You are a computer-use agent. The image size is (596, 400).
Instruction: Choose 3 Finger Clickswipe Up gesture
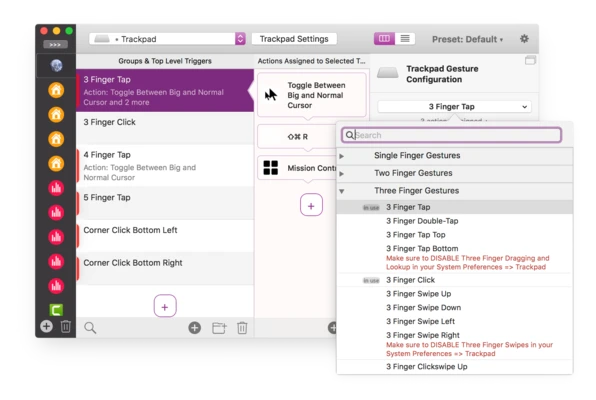[x=455, y=367]
